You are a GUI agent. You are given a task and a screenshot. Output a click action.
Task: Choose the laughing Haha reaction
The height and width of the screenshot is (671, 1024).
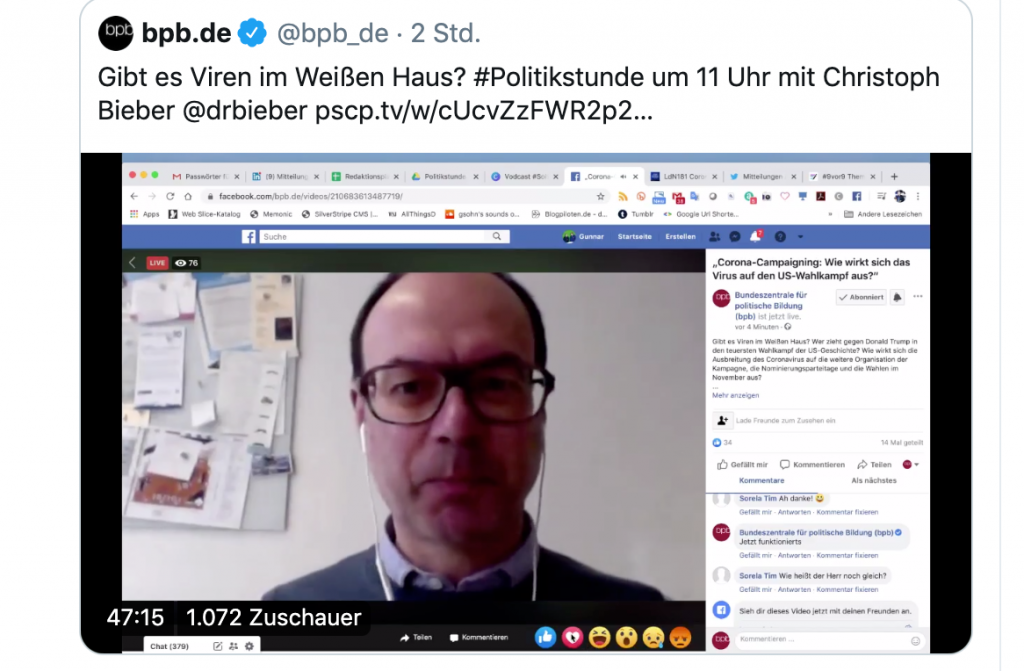point(600,637)
